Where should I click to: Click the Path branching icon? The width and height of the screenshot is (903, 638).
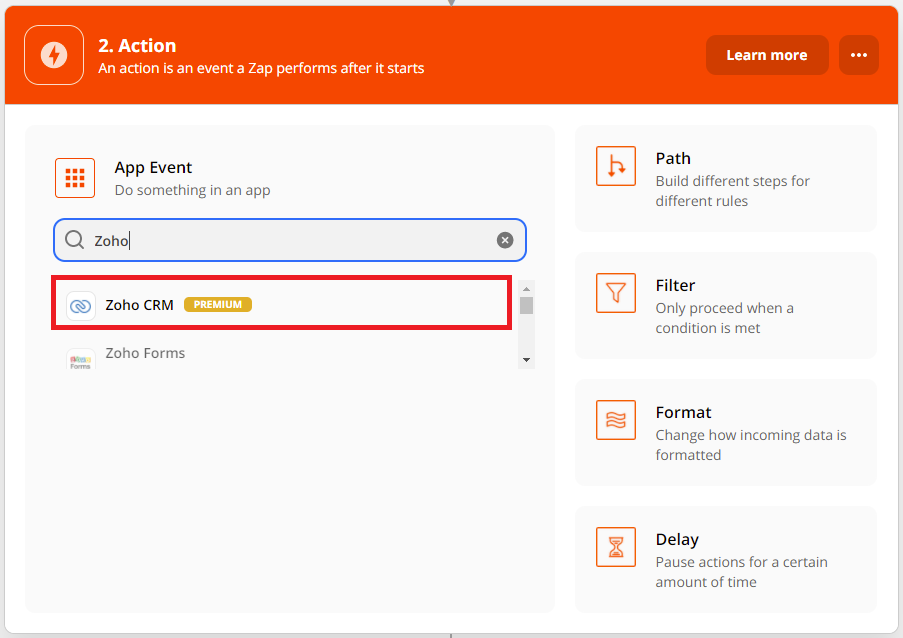coord(616,166)
